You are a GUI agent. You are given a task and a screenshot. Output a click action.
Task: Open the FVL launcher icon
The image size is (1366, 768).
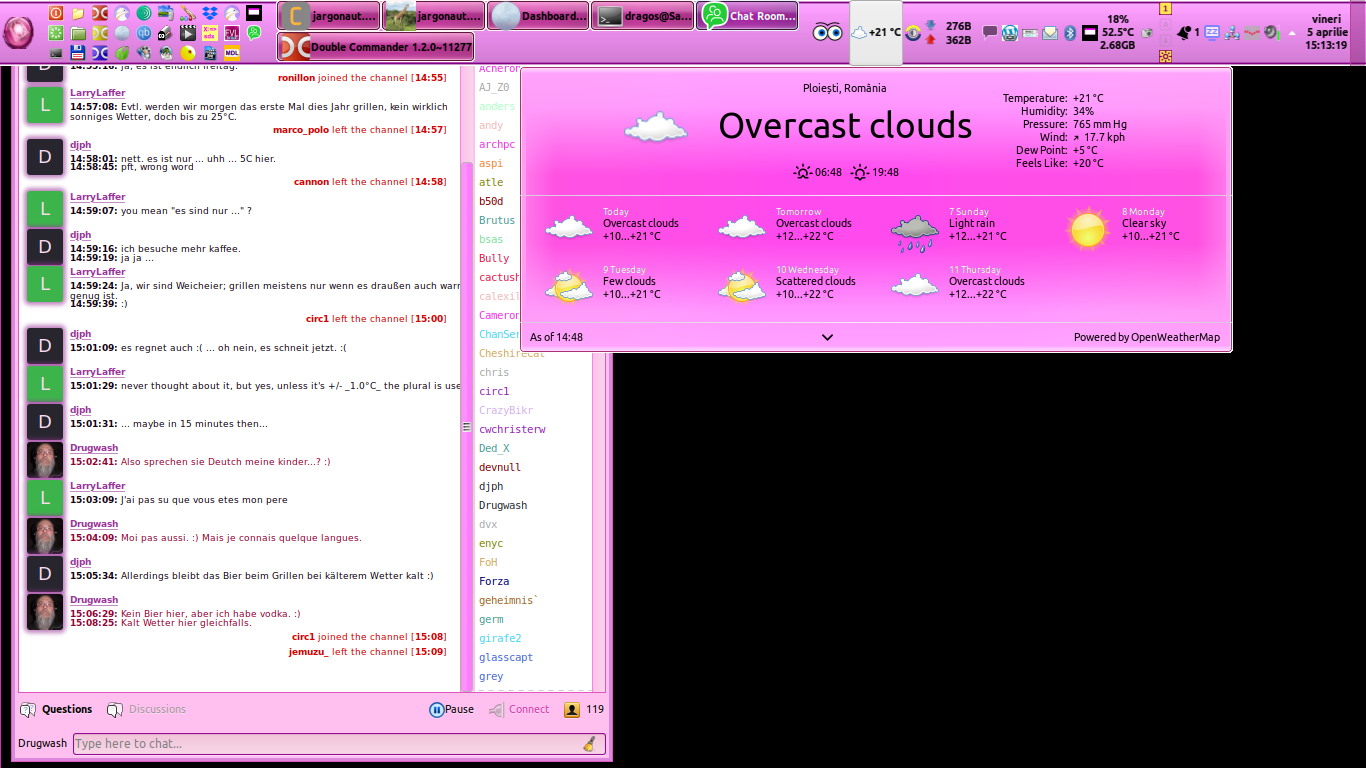[x=232, y=33]
